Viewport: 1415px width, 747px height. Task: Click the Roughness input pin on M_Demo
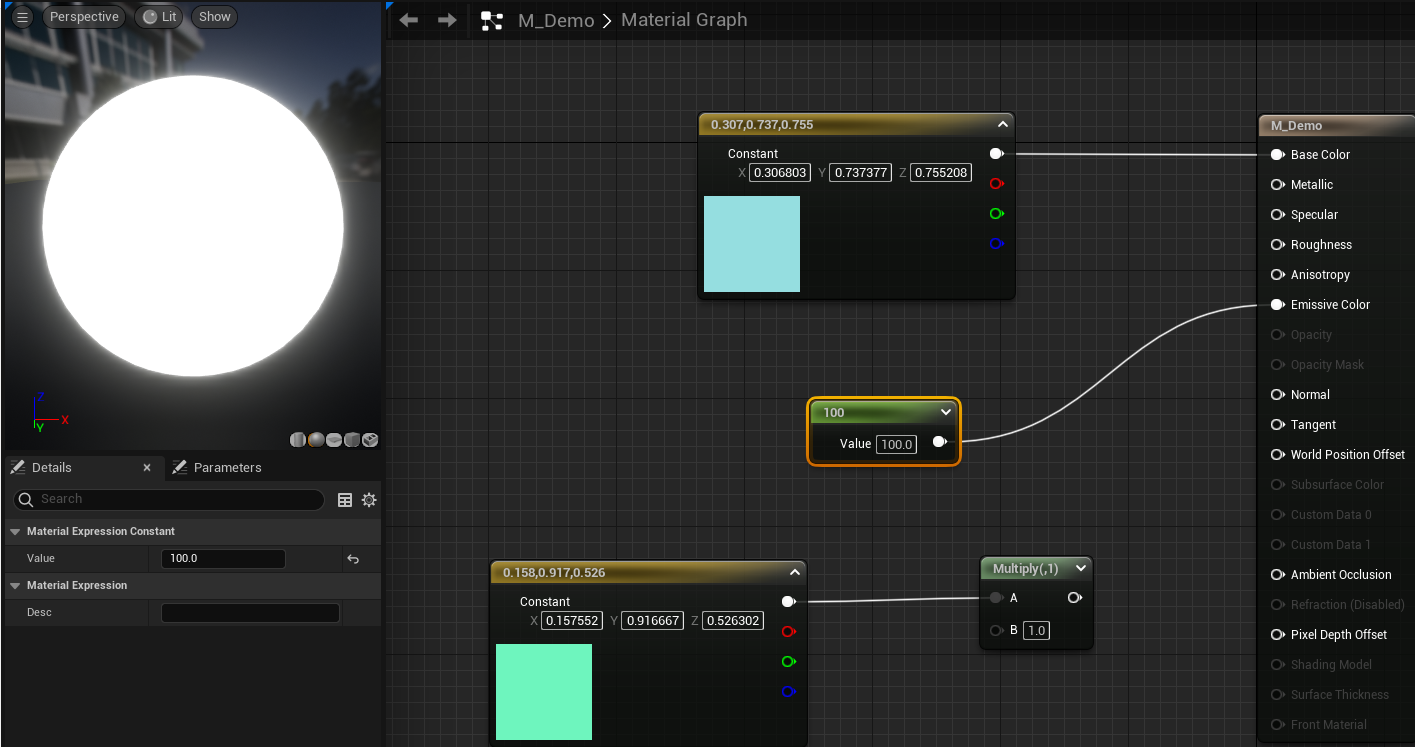coord(1277,245)
